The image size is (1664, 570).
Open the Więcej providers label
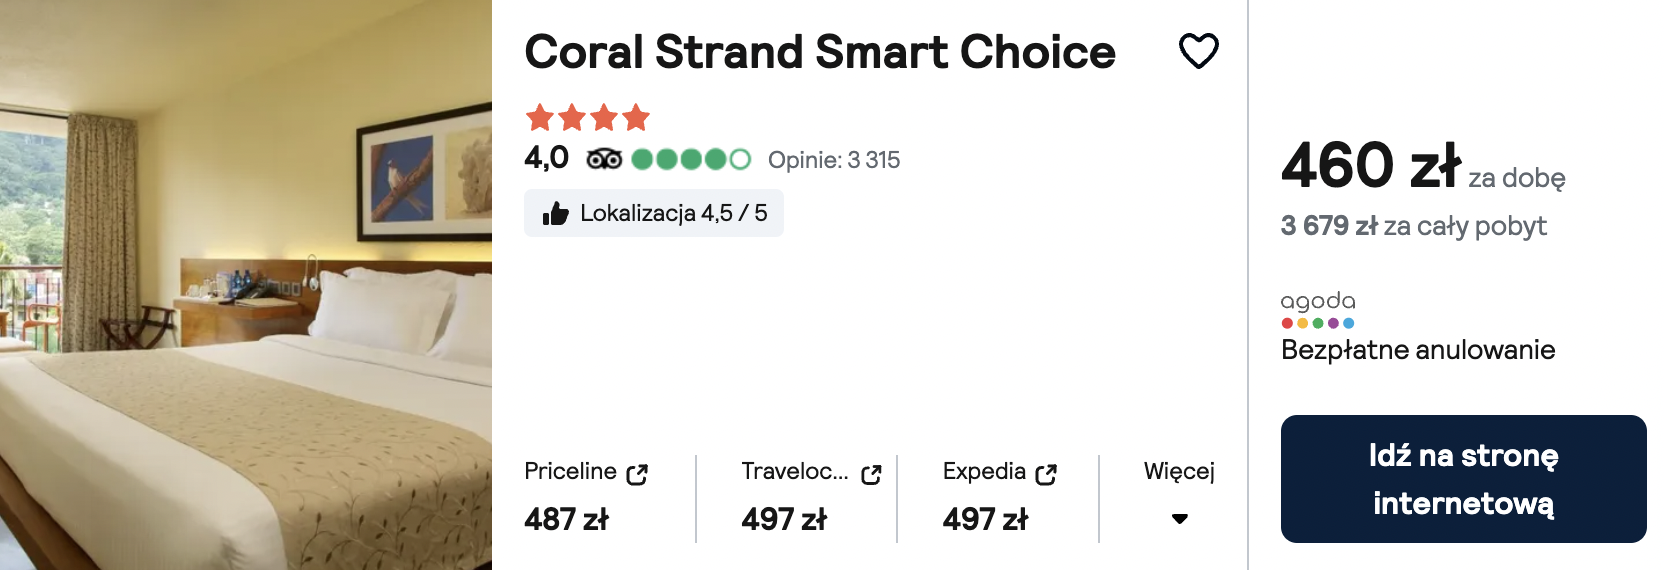(1179, 471)
